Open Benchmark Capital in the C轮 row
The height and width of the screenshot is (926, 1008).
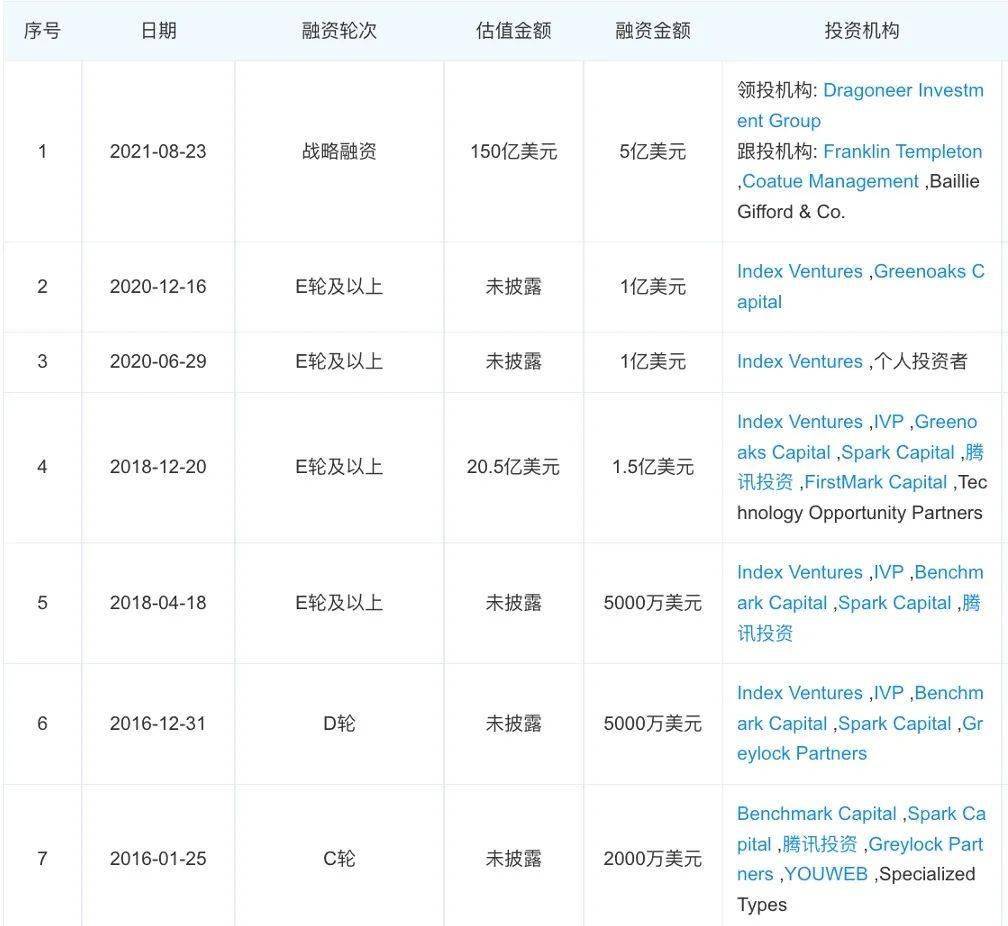pyautogui.click(x=816, y=813)
